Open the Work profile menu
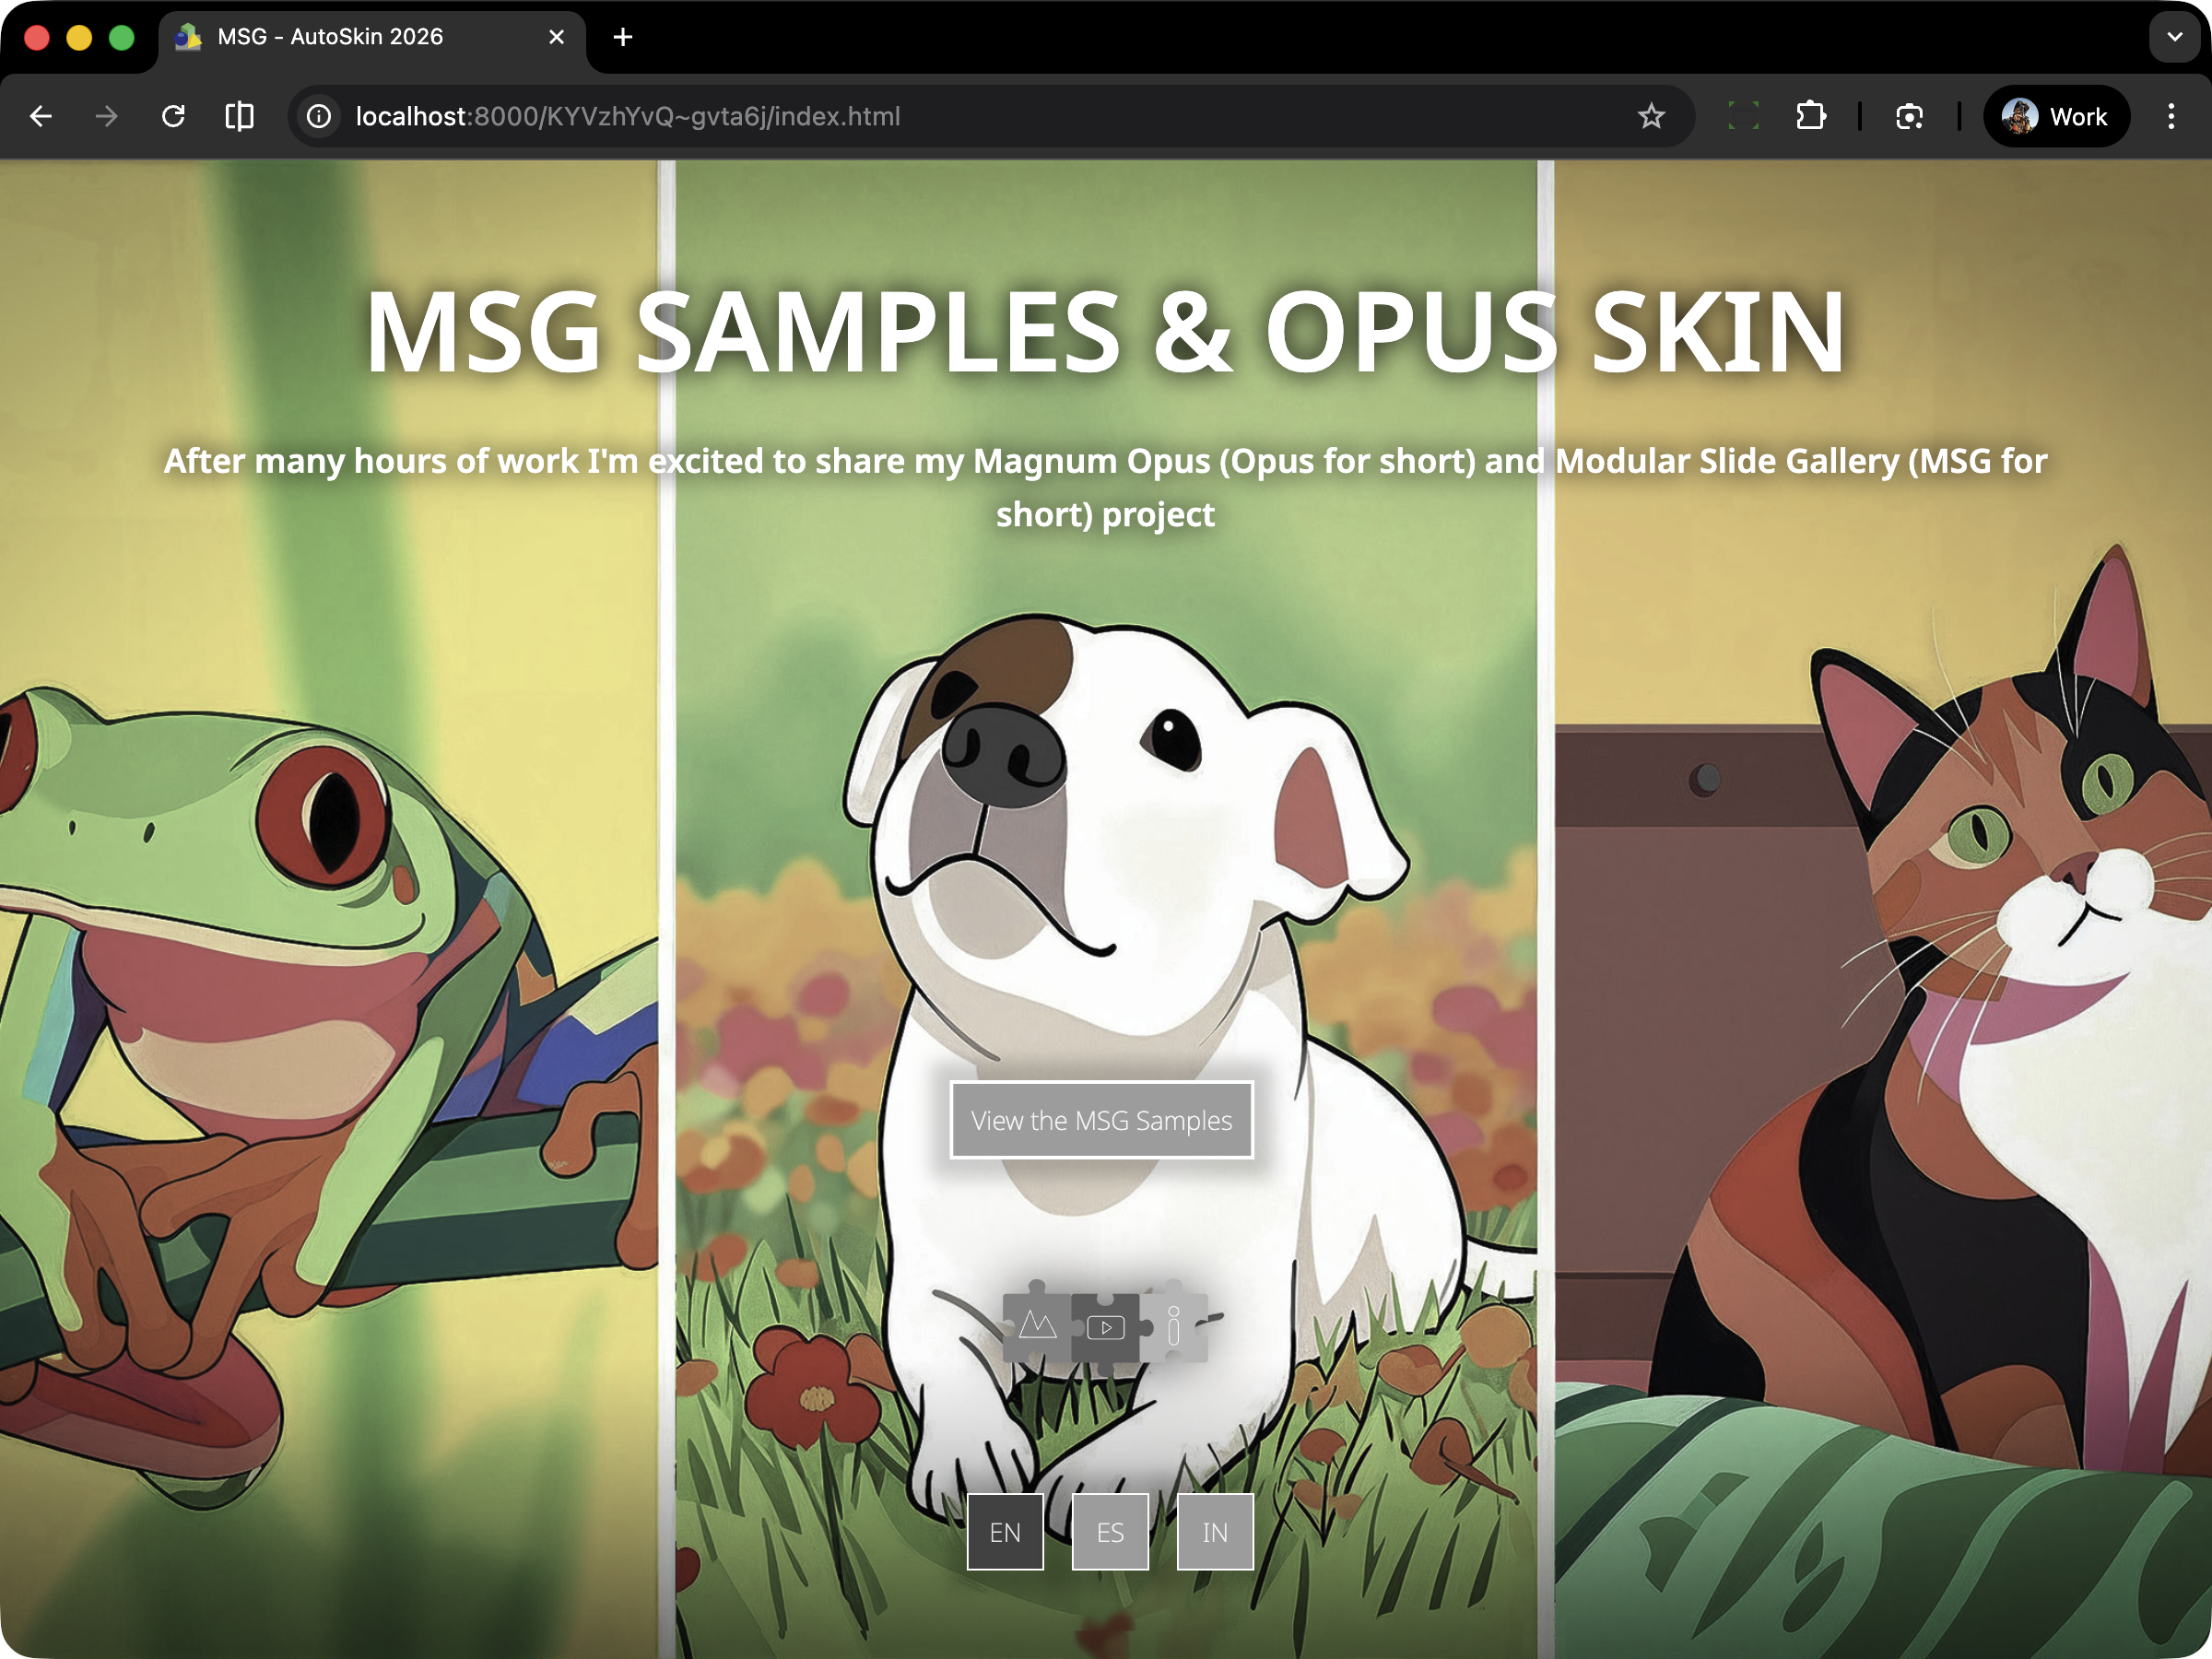 click(x=2055, y=117)
